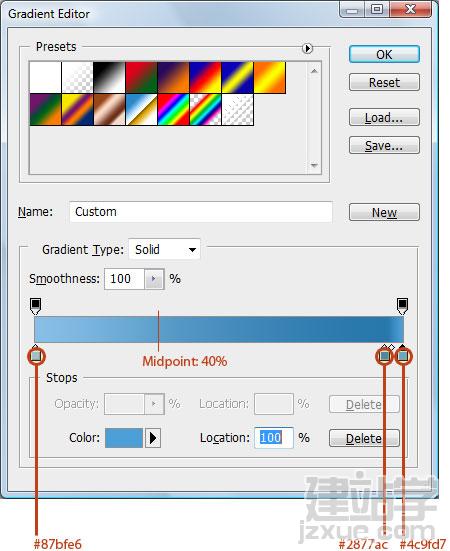Viewport: 450px width, 551px height.
Task: Click the gradient Name text field
Action: 201,212
